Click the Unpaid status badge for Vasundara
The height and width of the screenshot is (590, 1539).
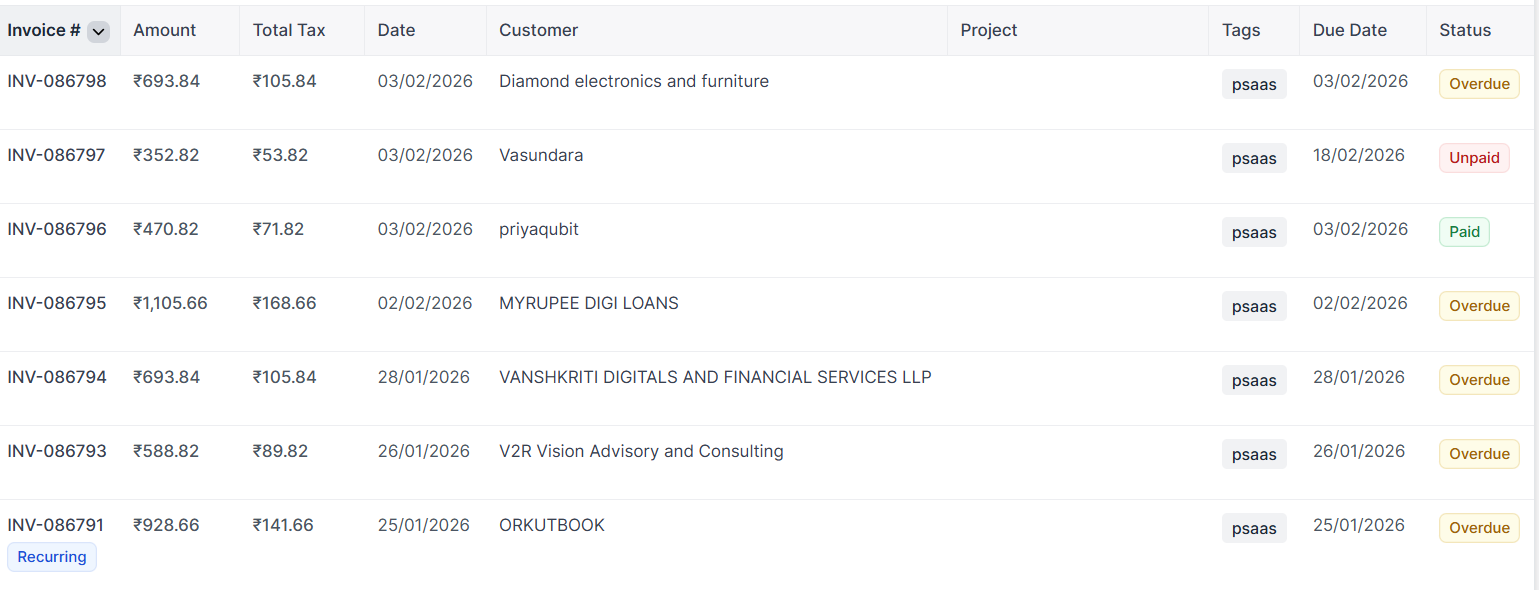pos(1474,158)
